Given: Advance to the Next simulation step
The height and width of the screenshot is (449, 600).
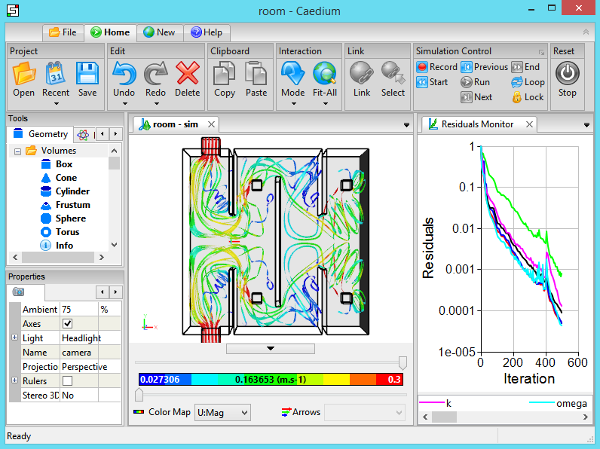Looking at the screenshot, I should [x=476, y=97].
